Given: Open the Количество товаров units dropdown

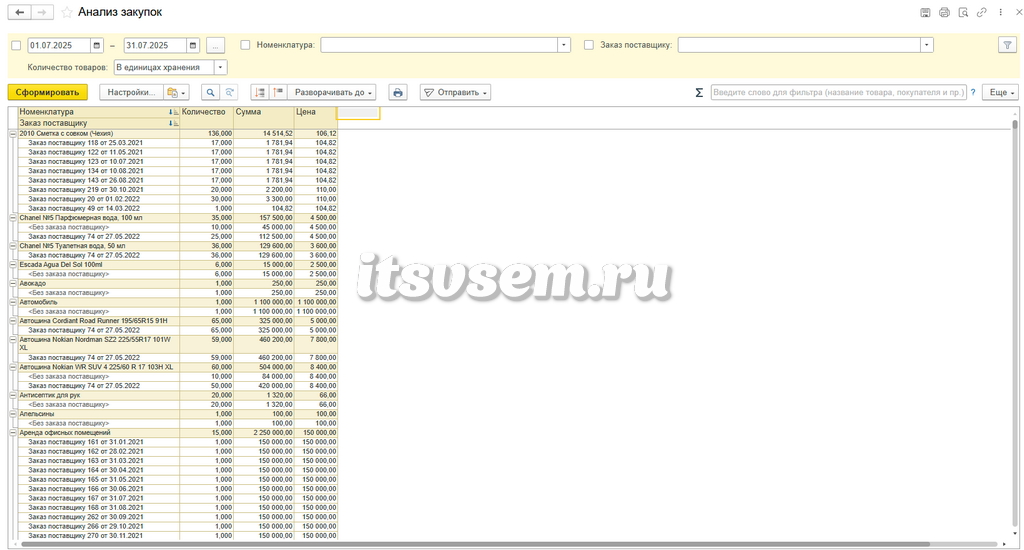Looking at the screenshot, I should (220, 67).
